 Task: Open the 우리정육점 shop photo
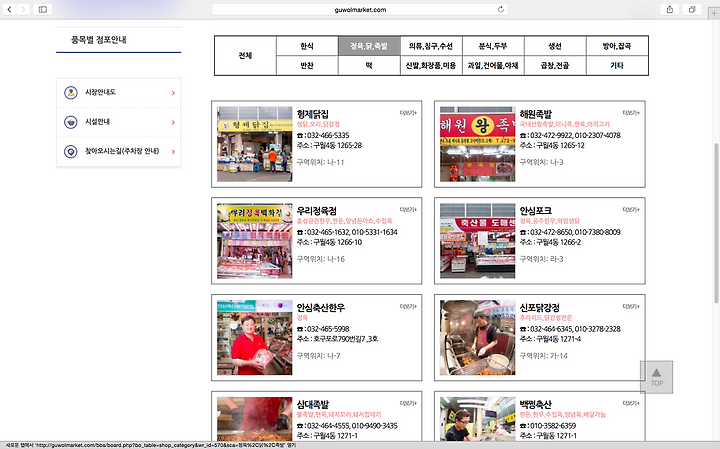254,241
